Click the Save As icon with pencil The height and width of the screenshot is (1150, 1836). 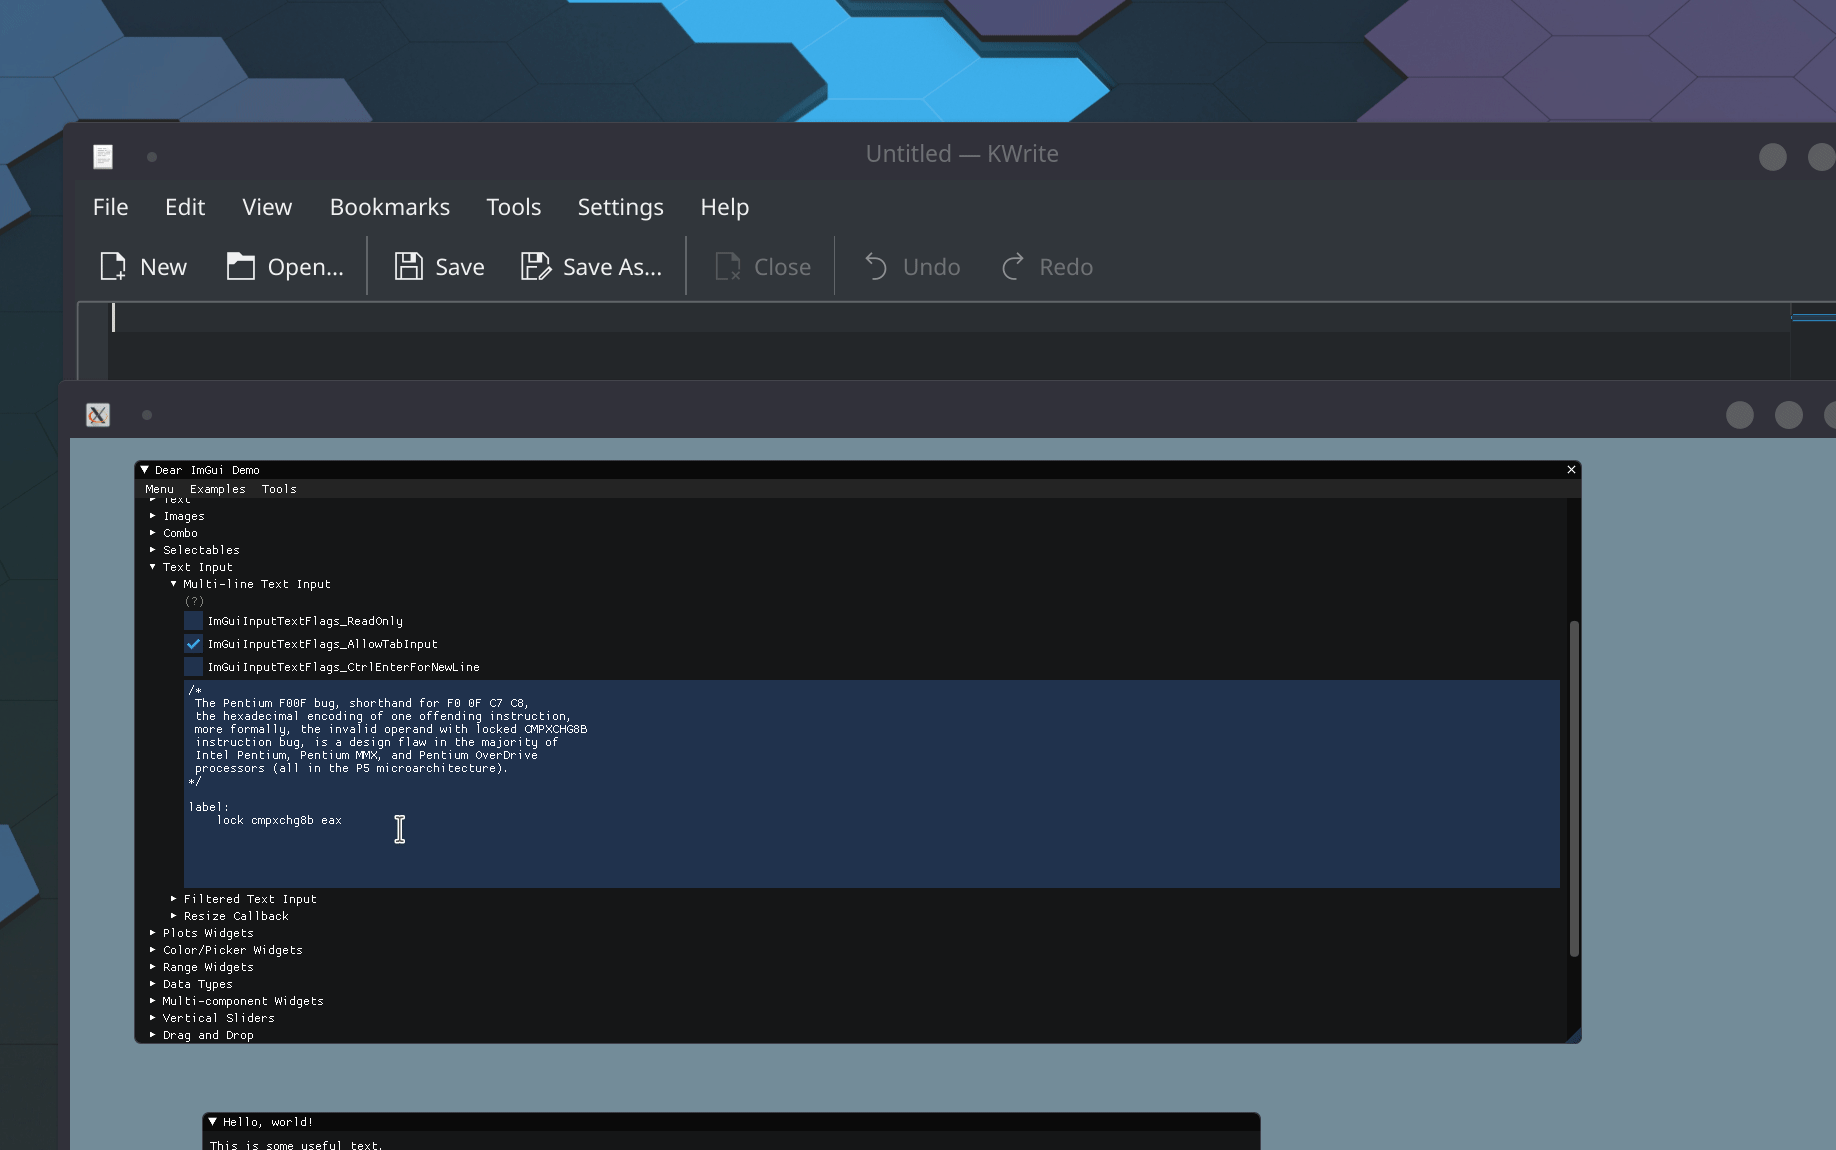click(x=535, y=266)
